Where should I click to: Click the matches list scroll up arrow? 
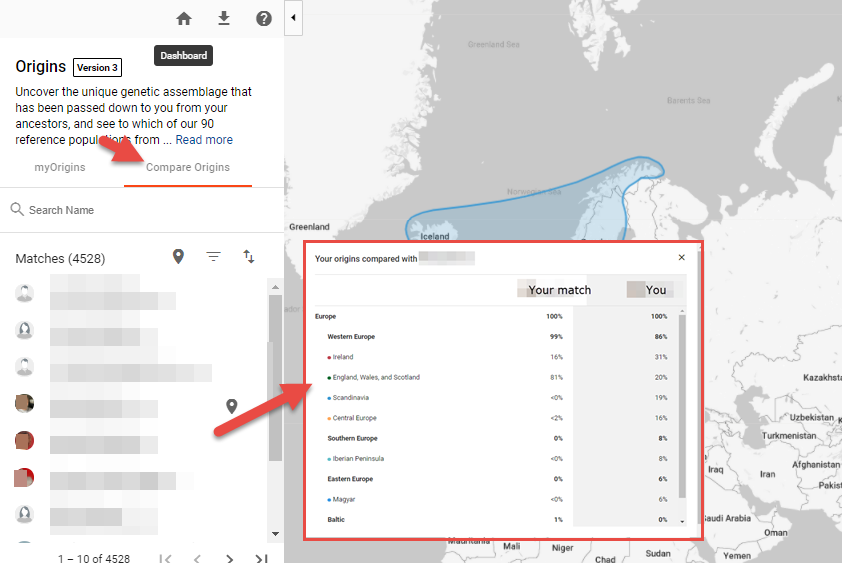pyautogui.click(x=275, y=287)
